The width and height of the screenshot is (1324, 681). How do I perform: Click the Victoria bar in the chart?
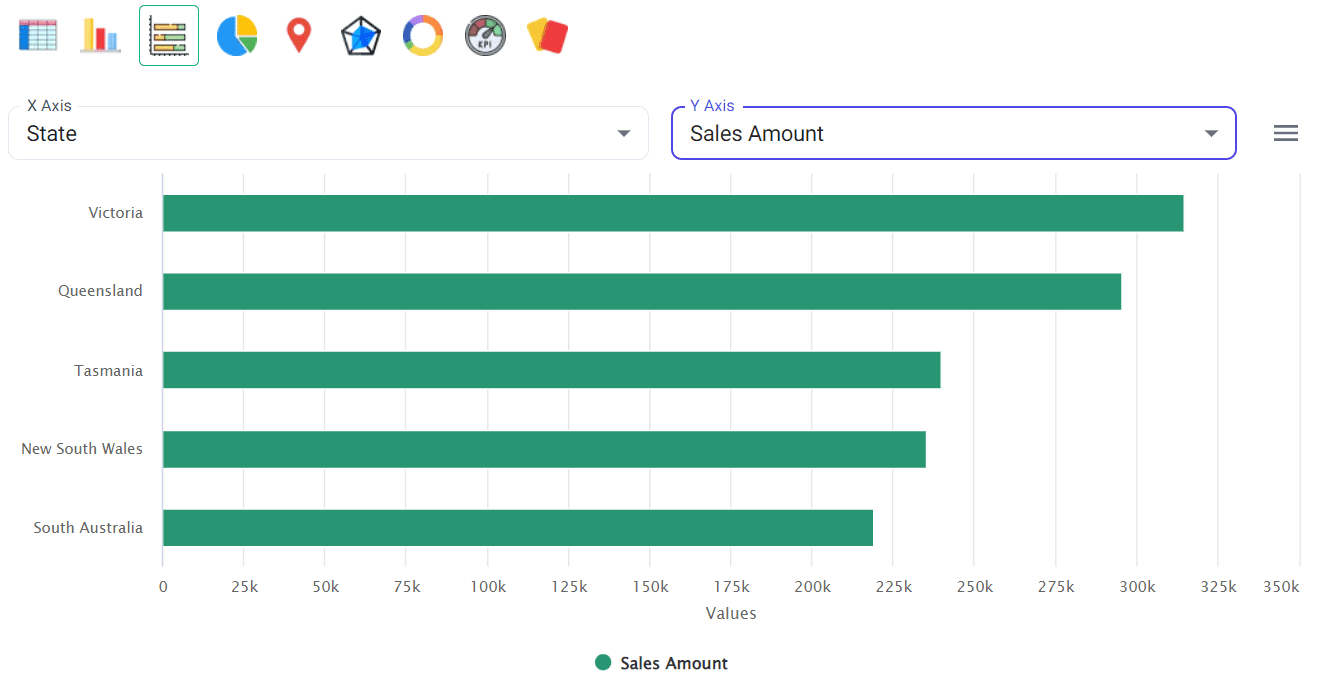point(670,213)
